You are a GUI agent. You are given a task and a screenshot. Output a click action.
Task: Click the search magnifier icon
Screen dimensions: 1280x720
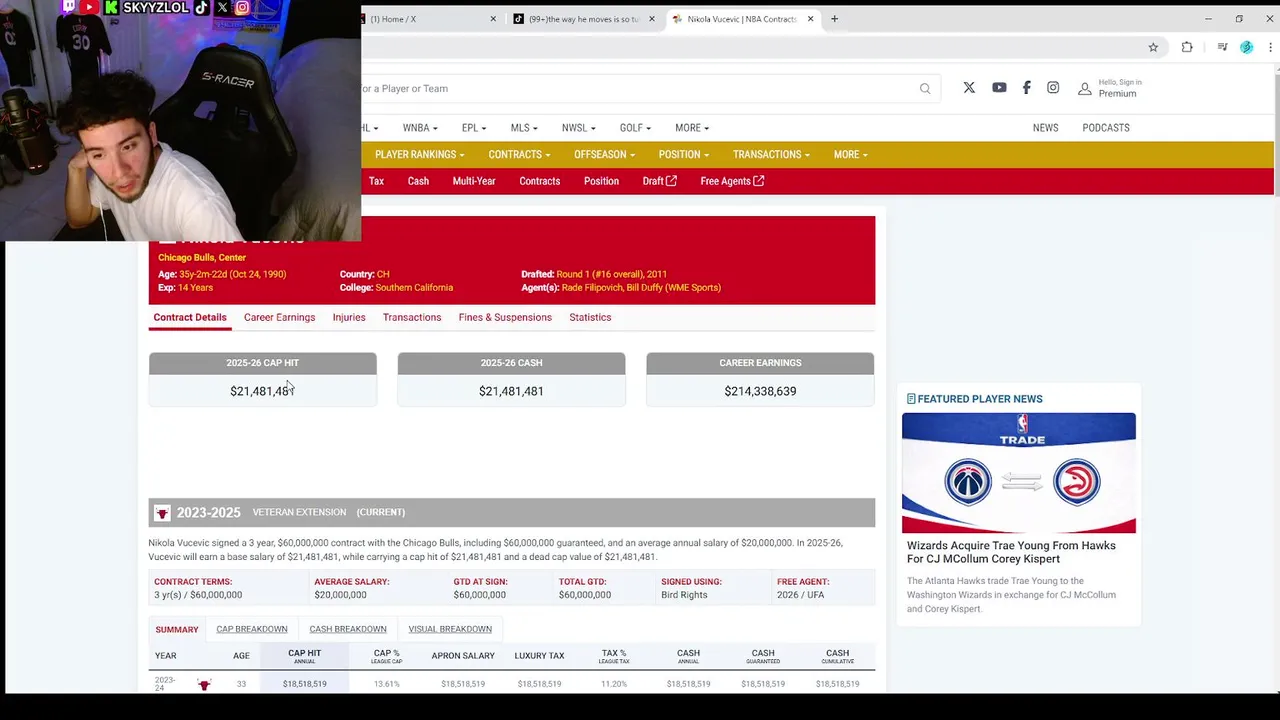point(925,89)
